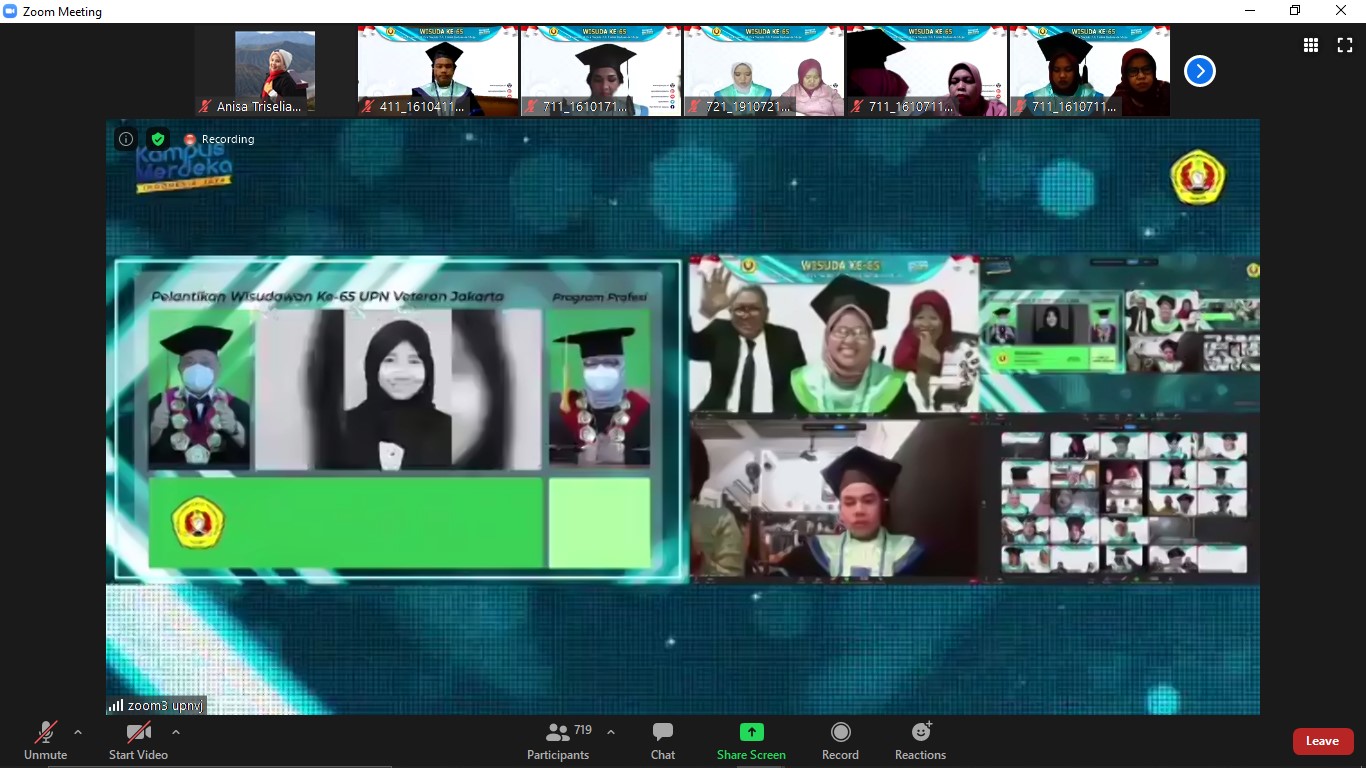The height and width of the screenshot is (768, 1366).
Task: Unmute the microphone
Action: point(45,741)
